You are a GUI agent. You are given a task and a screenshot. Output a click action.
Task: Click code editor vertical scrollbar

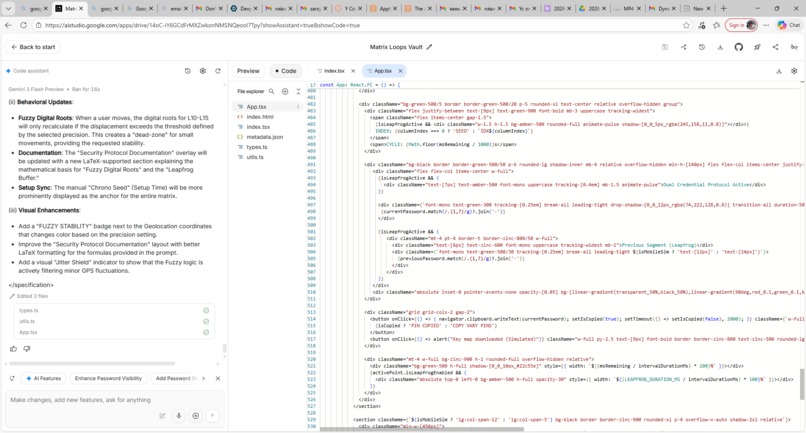pos(802,384)
